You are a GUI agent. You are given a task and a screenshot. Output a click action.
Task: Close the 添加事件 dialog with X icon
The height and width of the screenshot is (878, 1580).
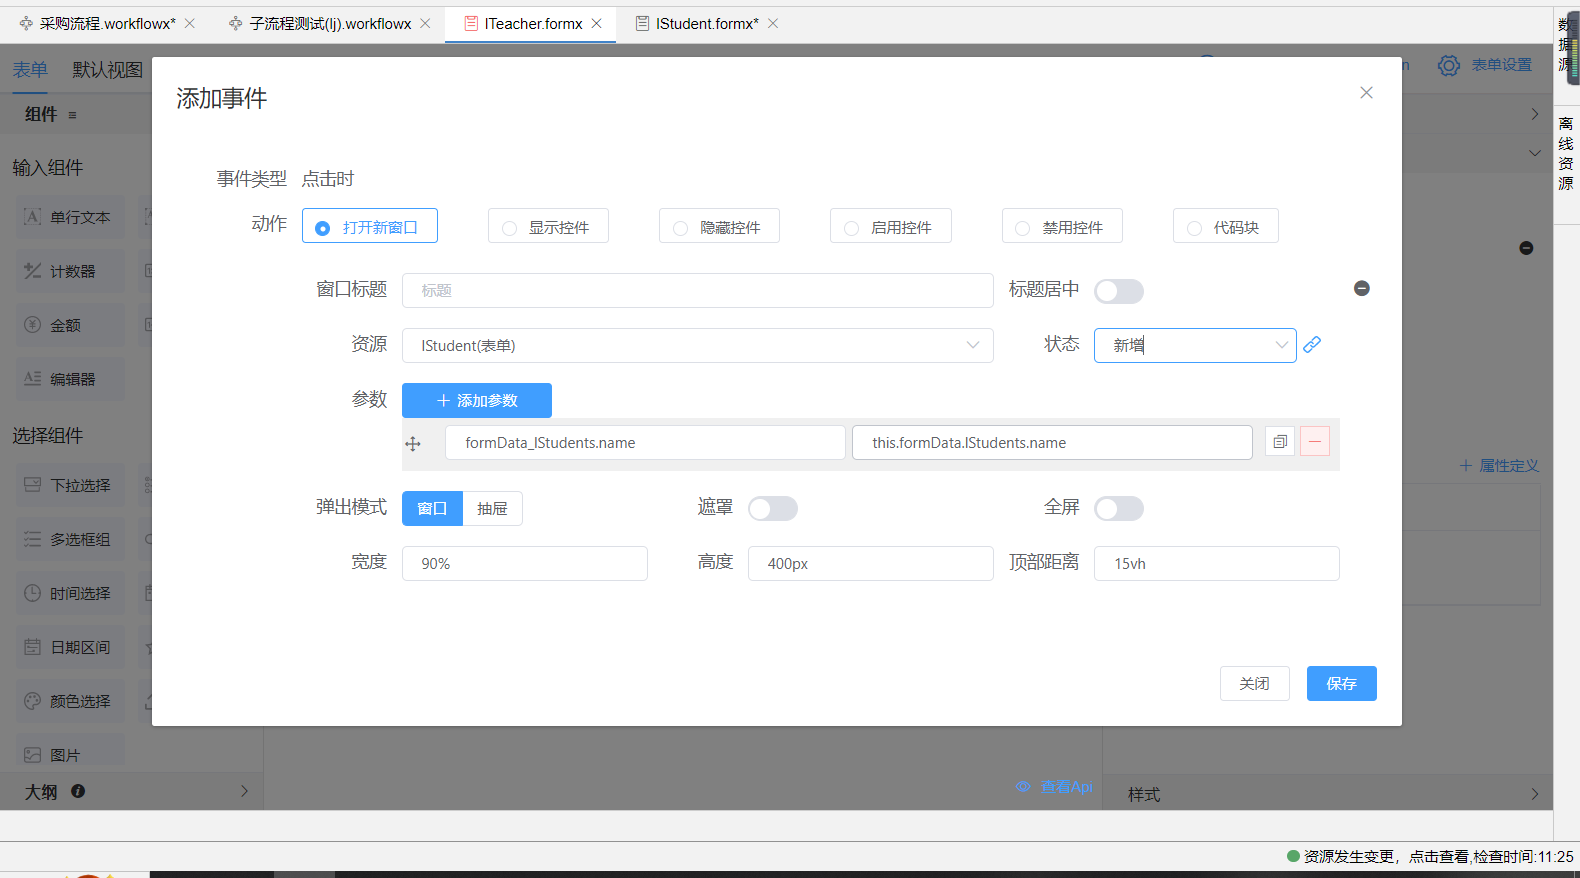[x=1366, y=93]
